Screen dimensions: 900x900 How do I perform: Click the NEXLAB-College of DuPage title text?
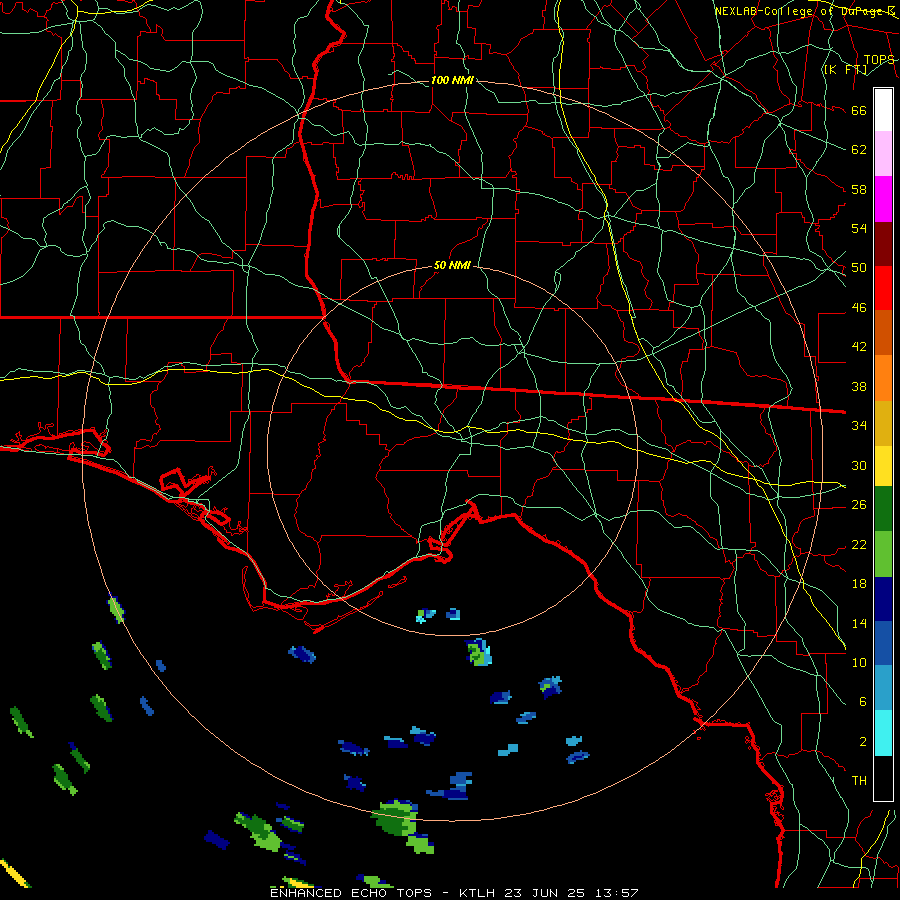tap(805, 11)
